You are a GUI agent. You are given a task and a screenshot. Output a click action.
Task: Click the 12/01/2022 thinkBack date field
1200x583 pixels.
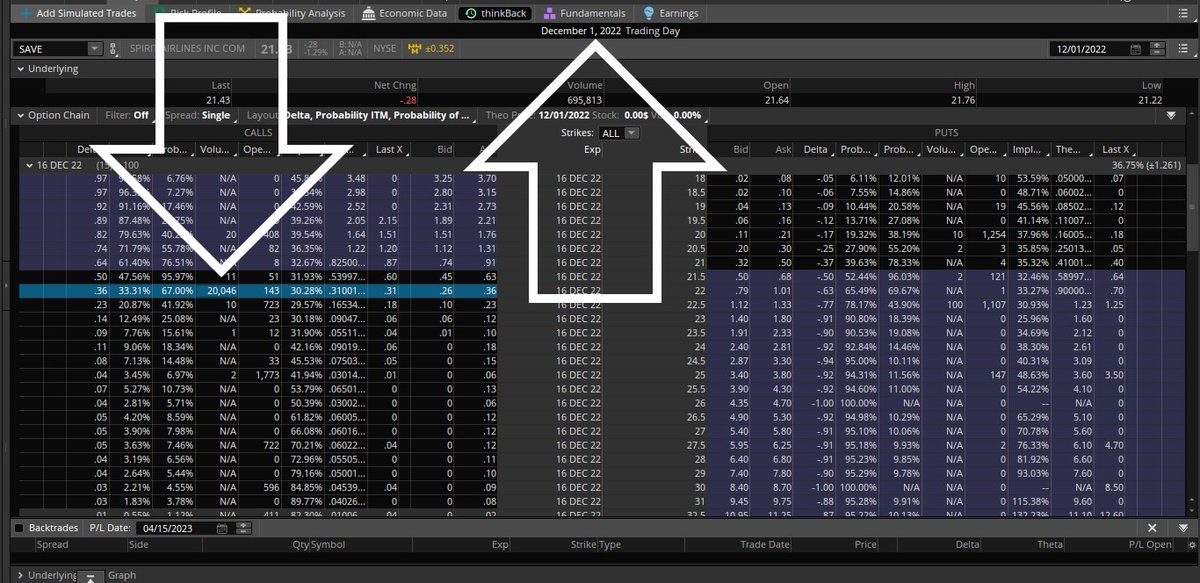[x=1089, y=48]
